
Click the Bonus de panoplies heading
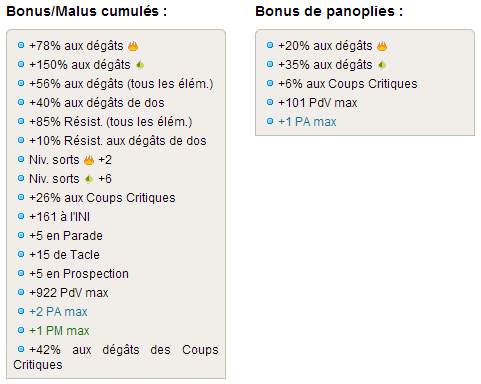point(329,11)
